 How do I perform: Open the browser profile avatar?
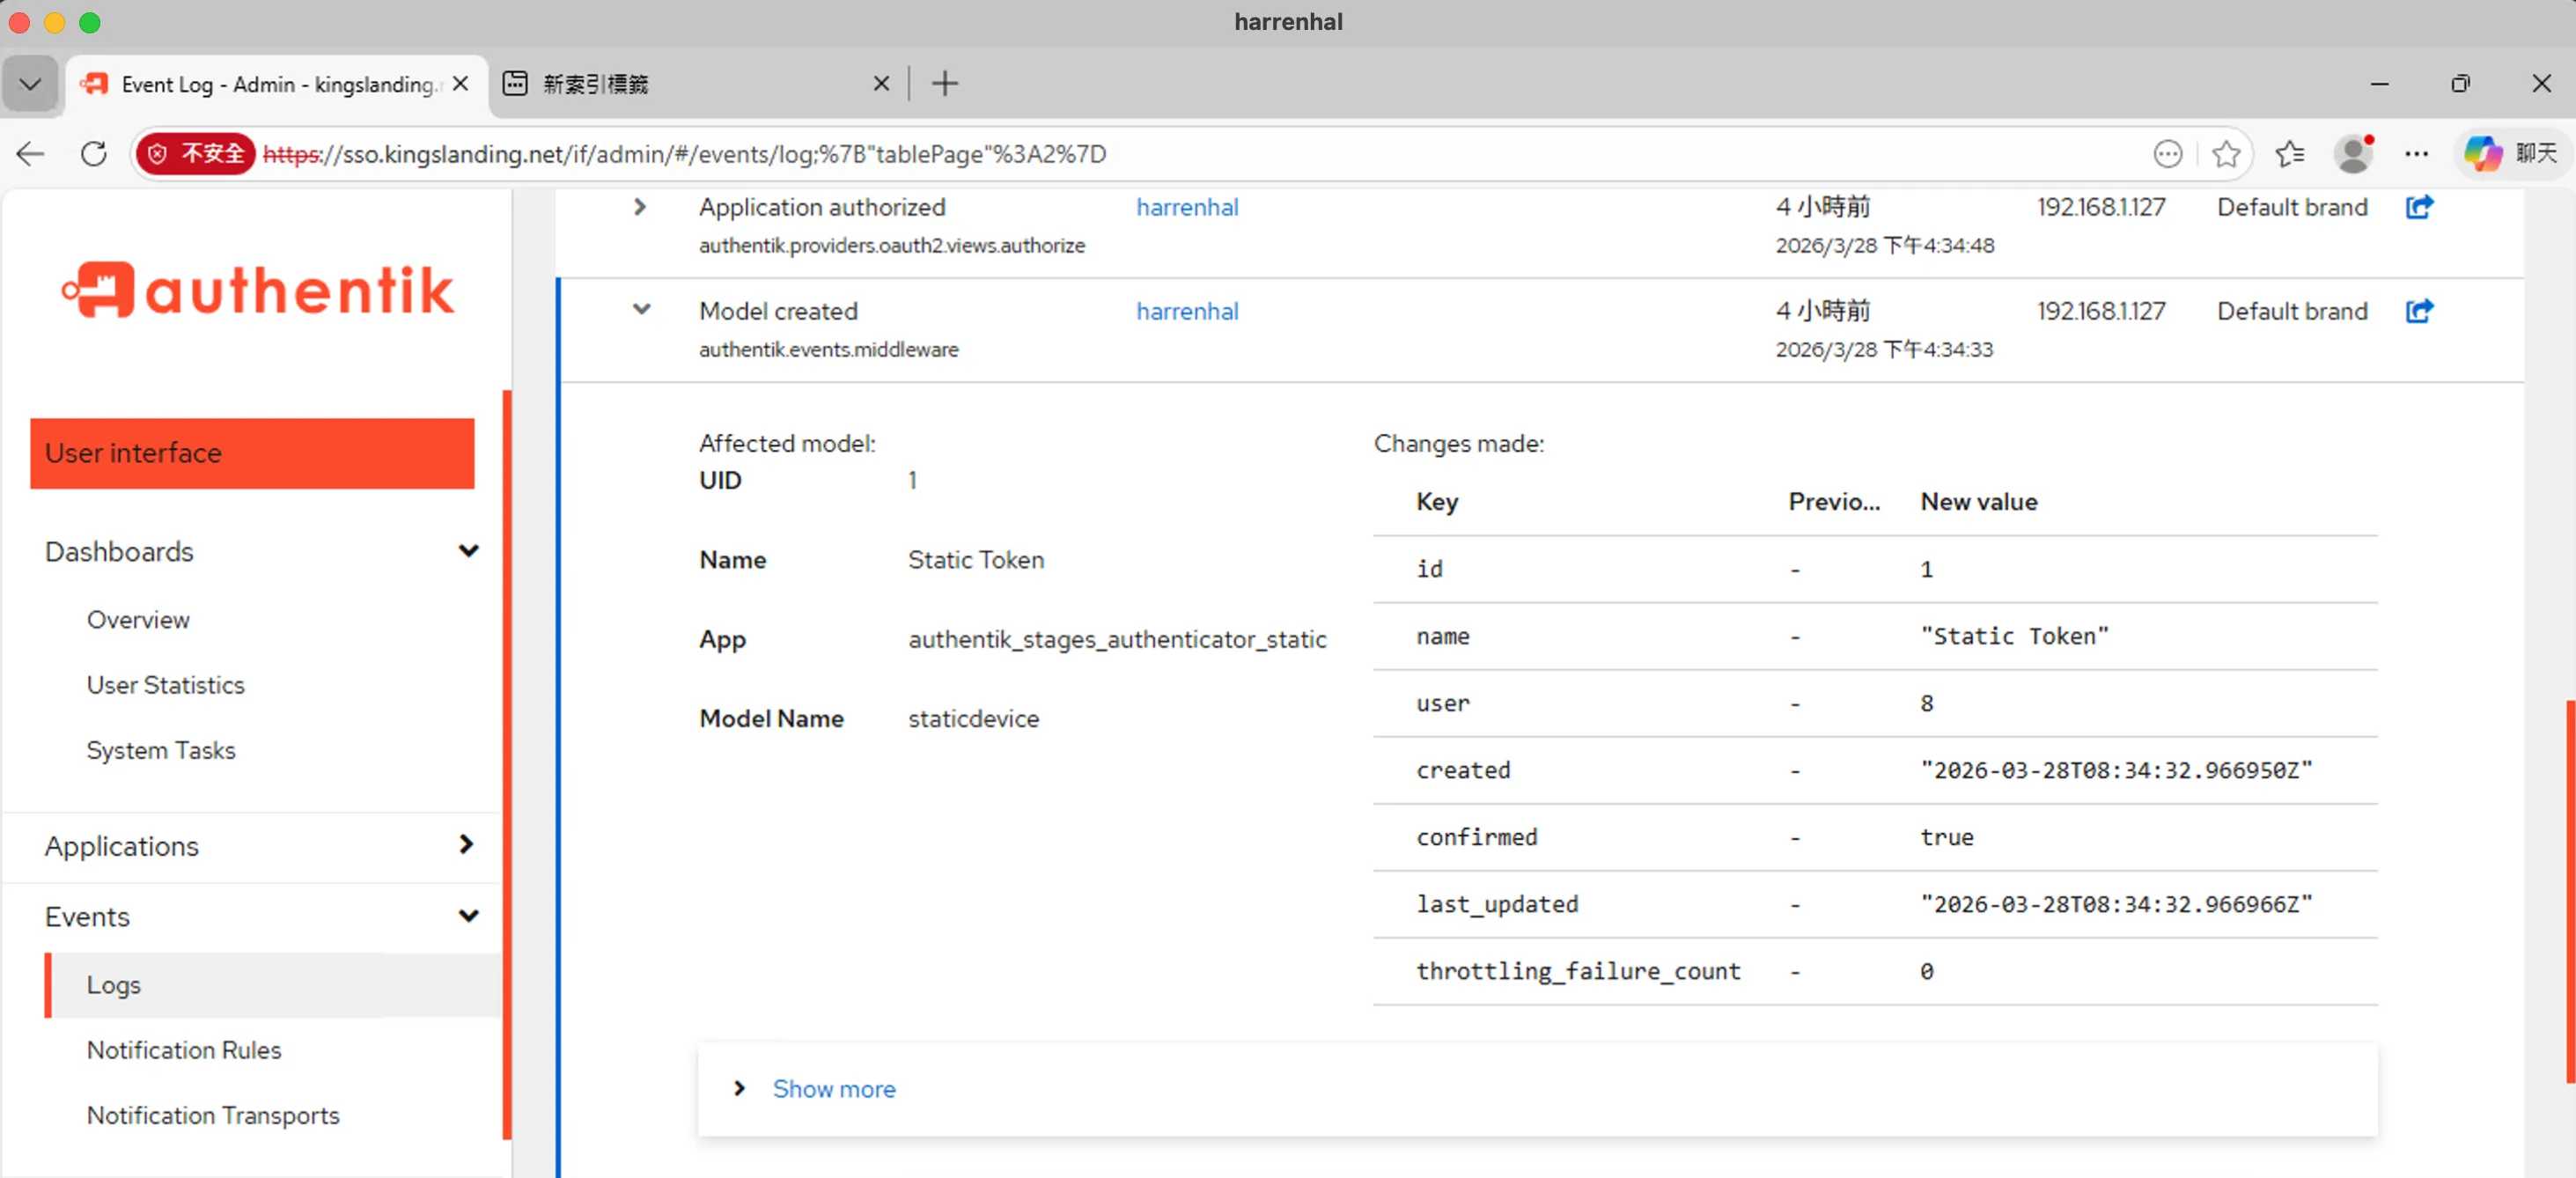pos(2353,154)
